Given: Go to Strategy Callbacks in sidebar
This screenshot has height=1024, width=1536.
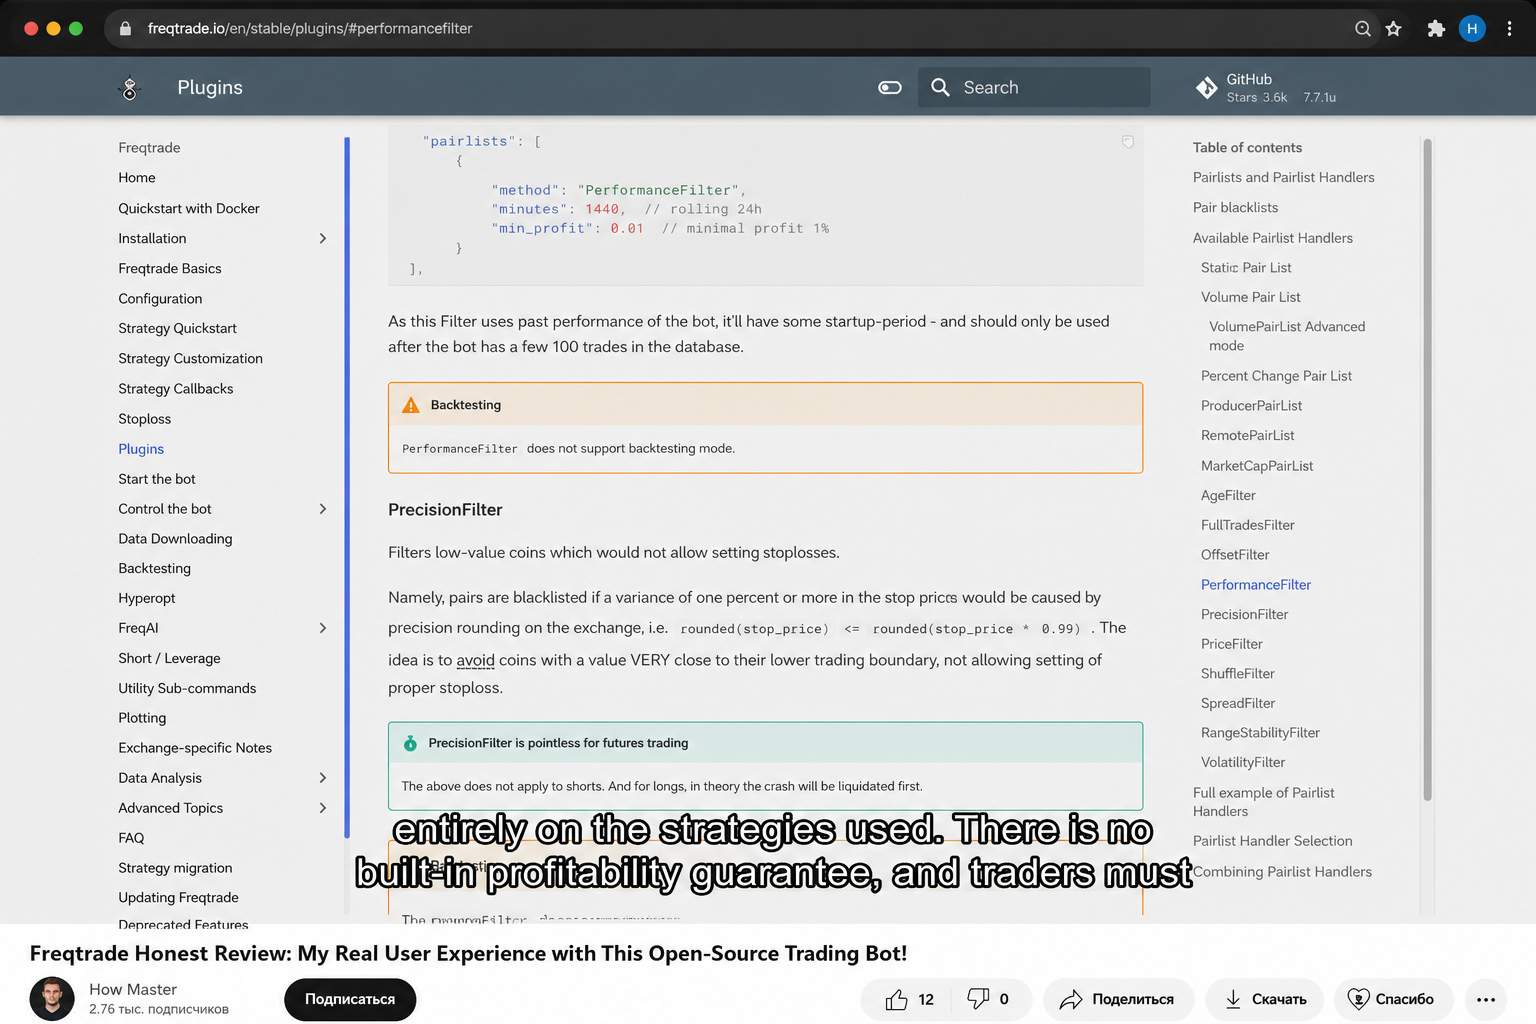Looking at the screenshot, I should click(176, 389).
